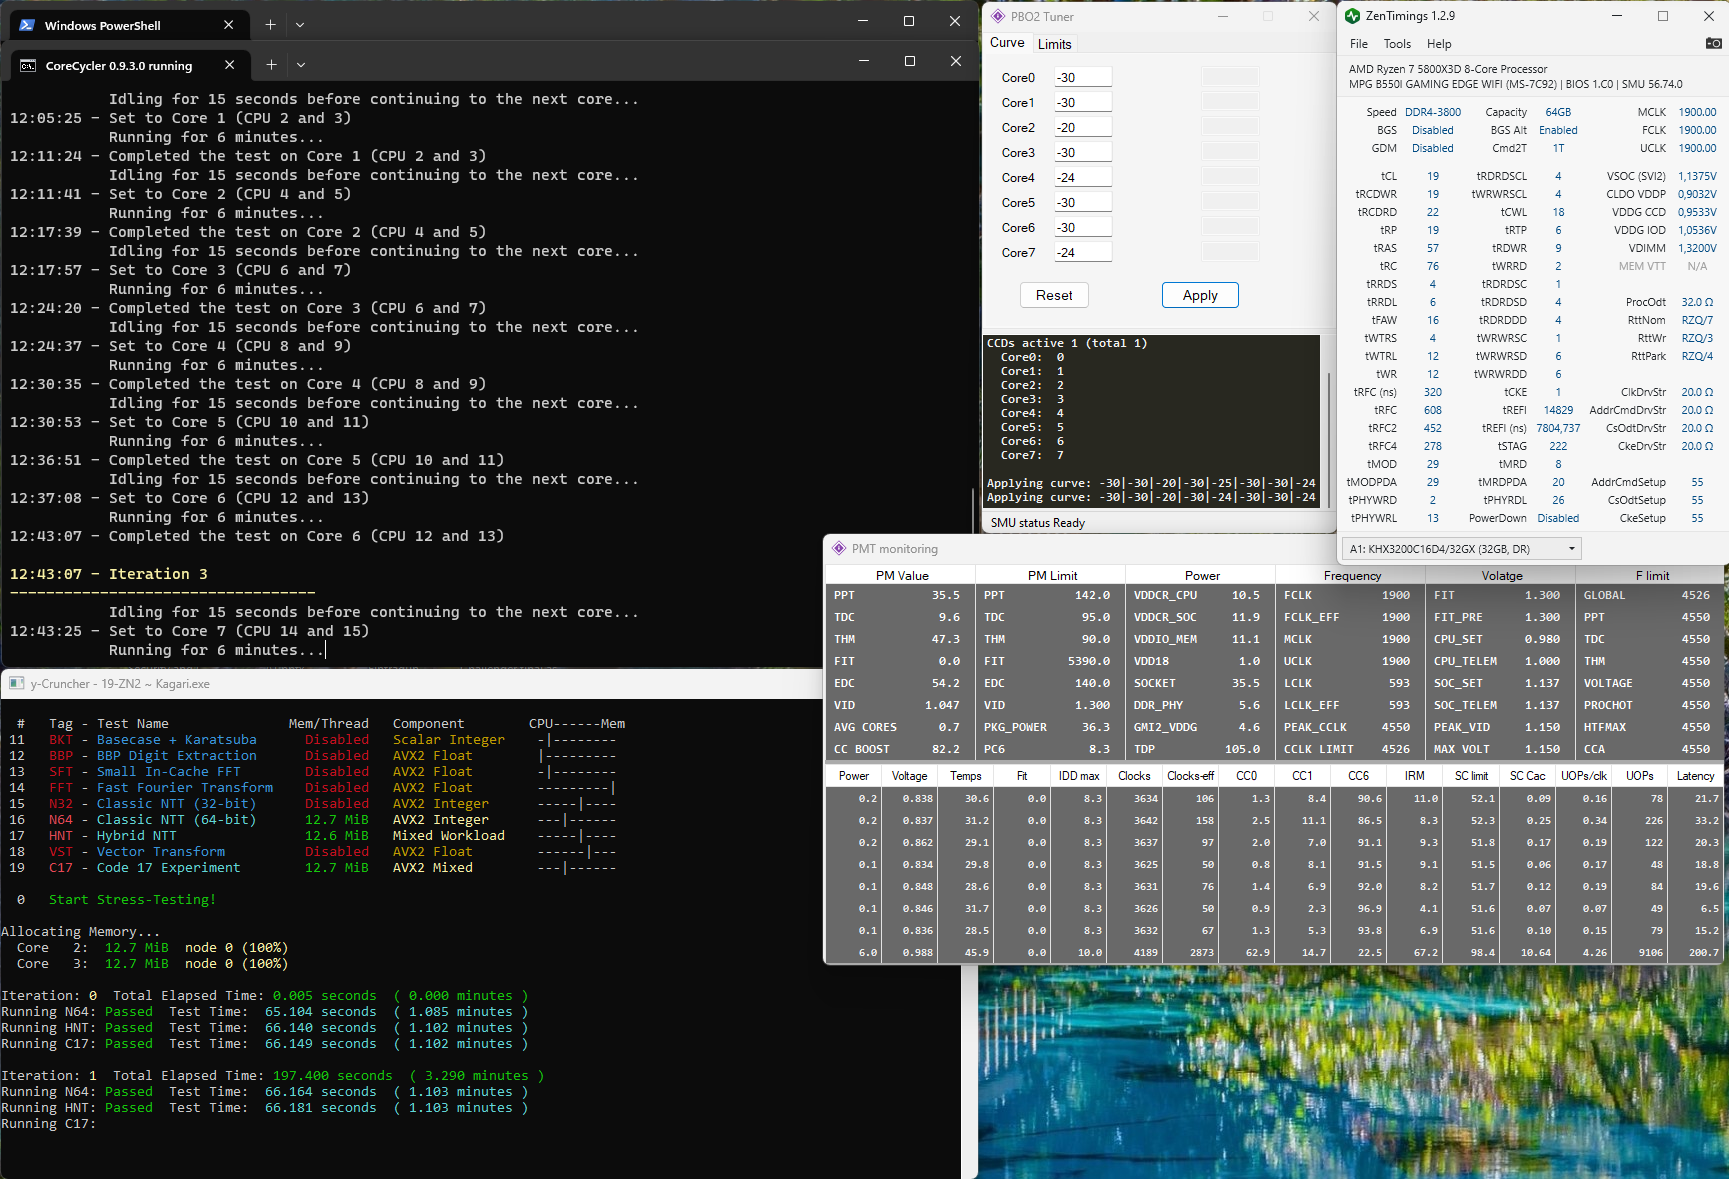The image size is (1729, 1179).
Task: Click the 'Volatge' column header in PMT monitoring
Action: [1502, 576]
